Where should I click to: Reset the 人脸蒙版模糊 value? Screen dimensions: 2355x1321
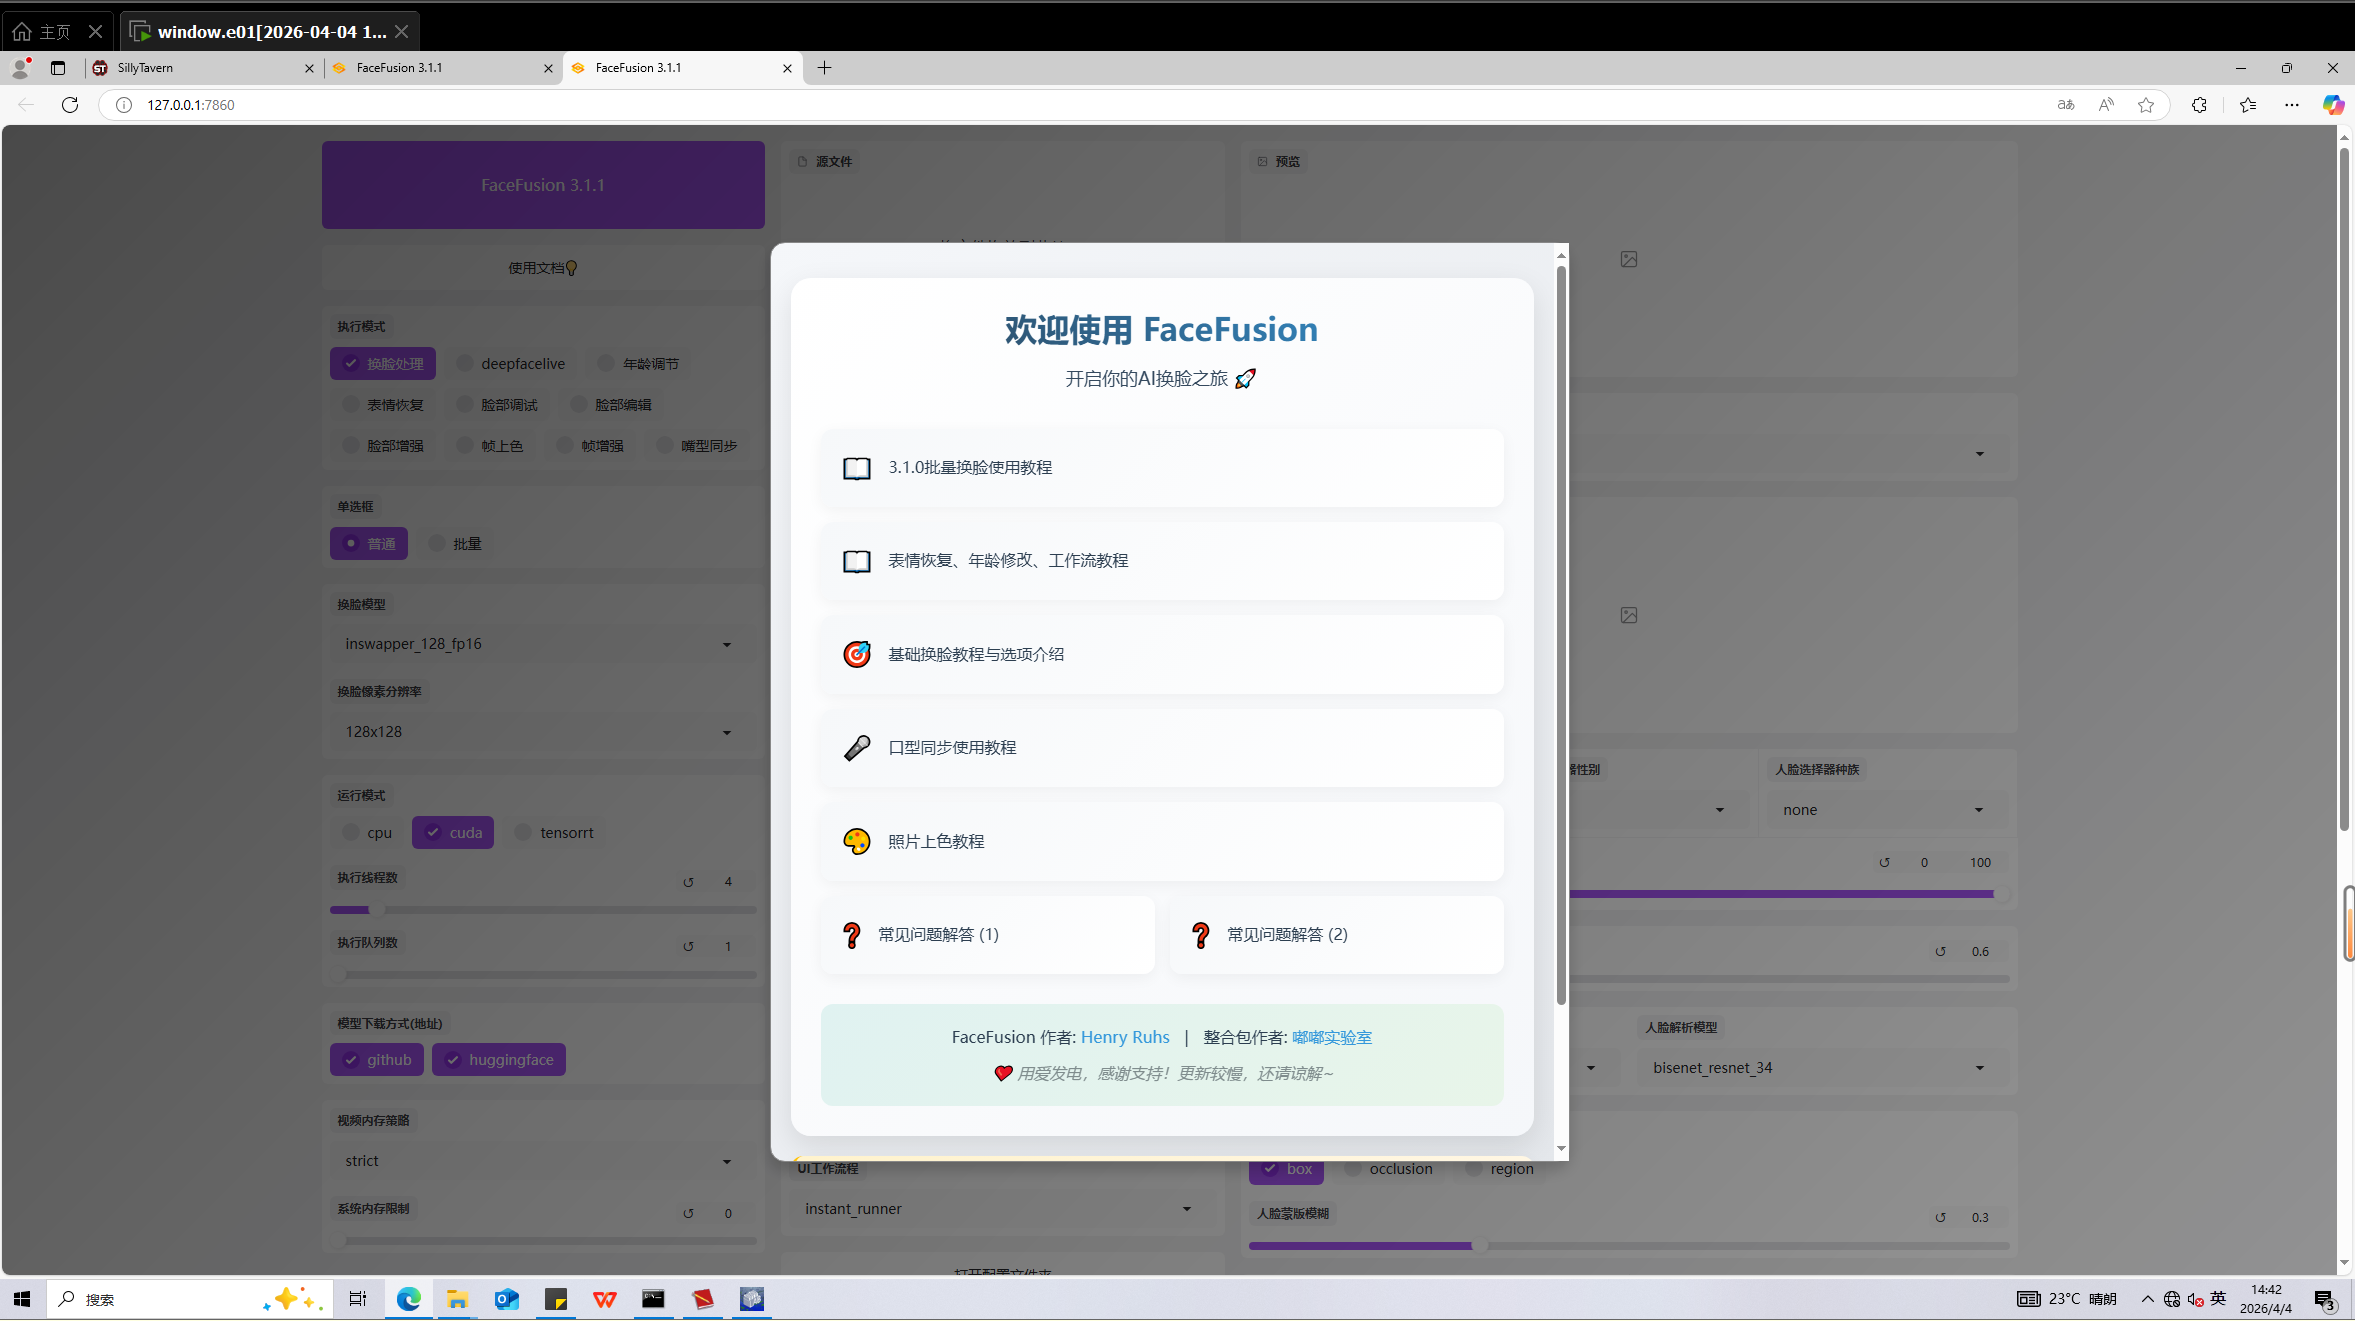pyautogui.click(x=1940, y=1217)
